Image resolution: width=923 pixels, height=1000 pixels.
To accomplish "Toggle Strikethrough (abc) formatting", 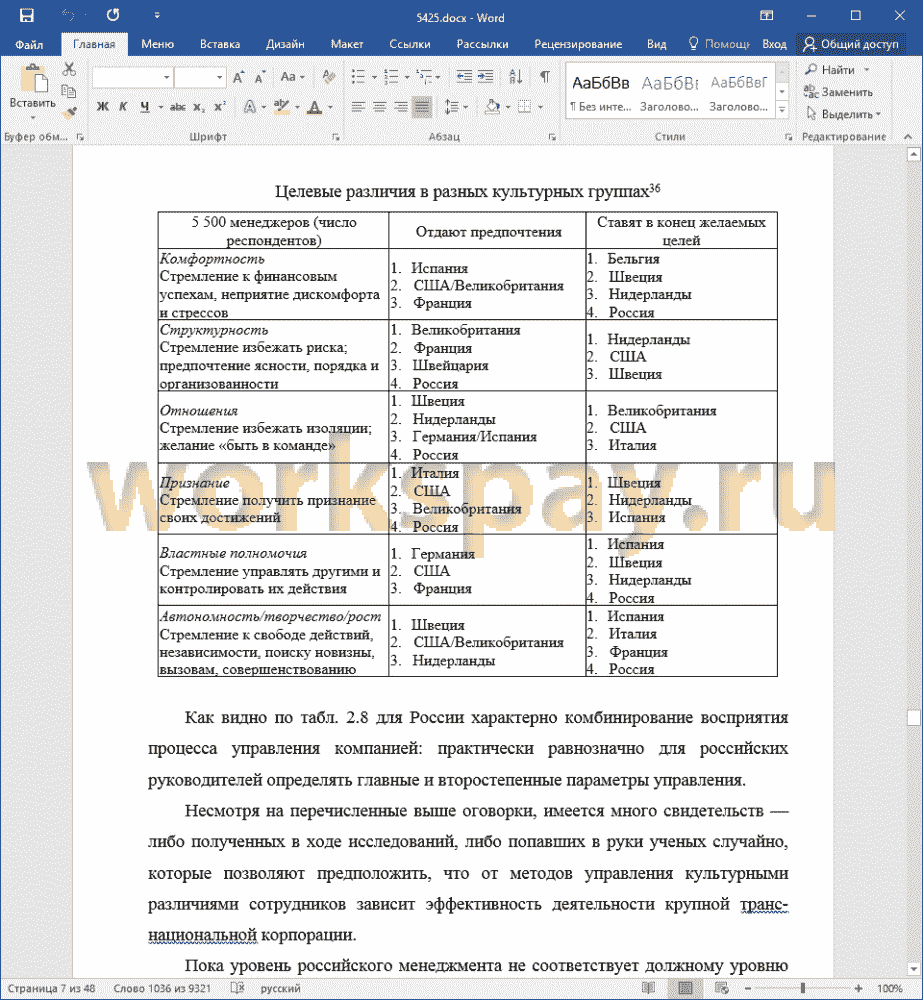I will coord(177,107).
